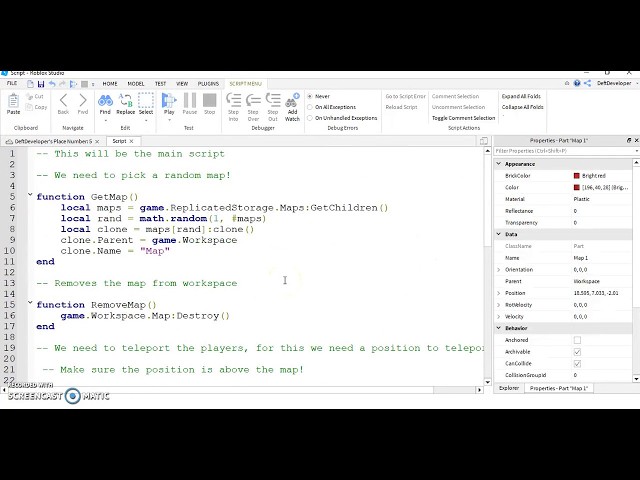Expand the Position property
The width and height of the screenshot is (640, 480).
[x=499, y=293]
